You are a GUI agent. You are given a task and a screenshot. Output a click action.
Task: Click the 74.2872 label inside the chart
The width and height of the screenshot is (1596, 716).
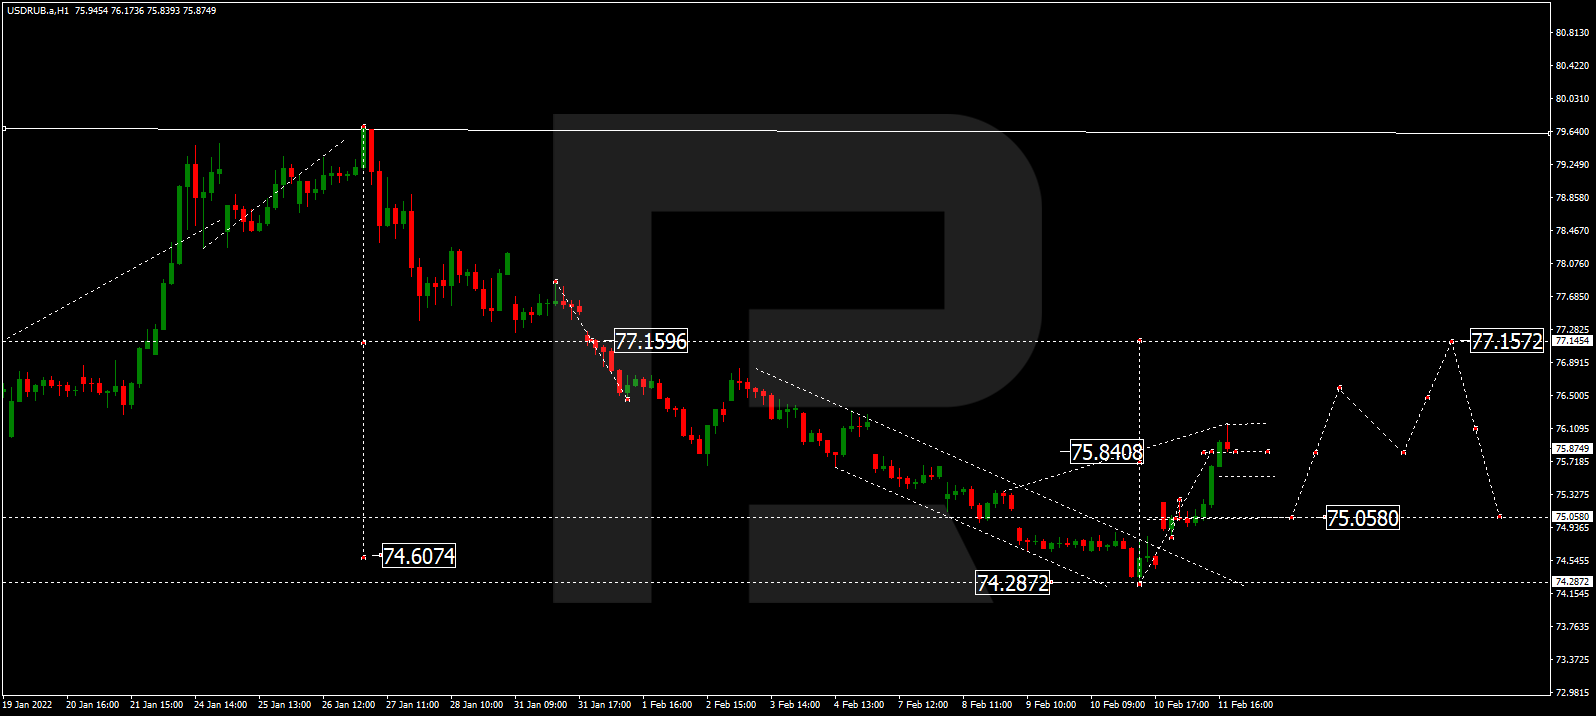coord(1012,583)
